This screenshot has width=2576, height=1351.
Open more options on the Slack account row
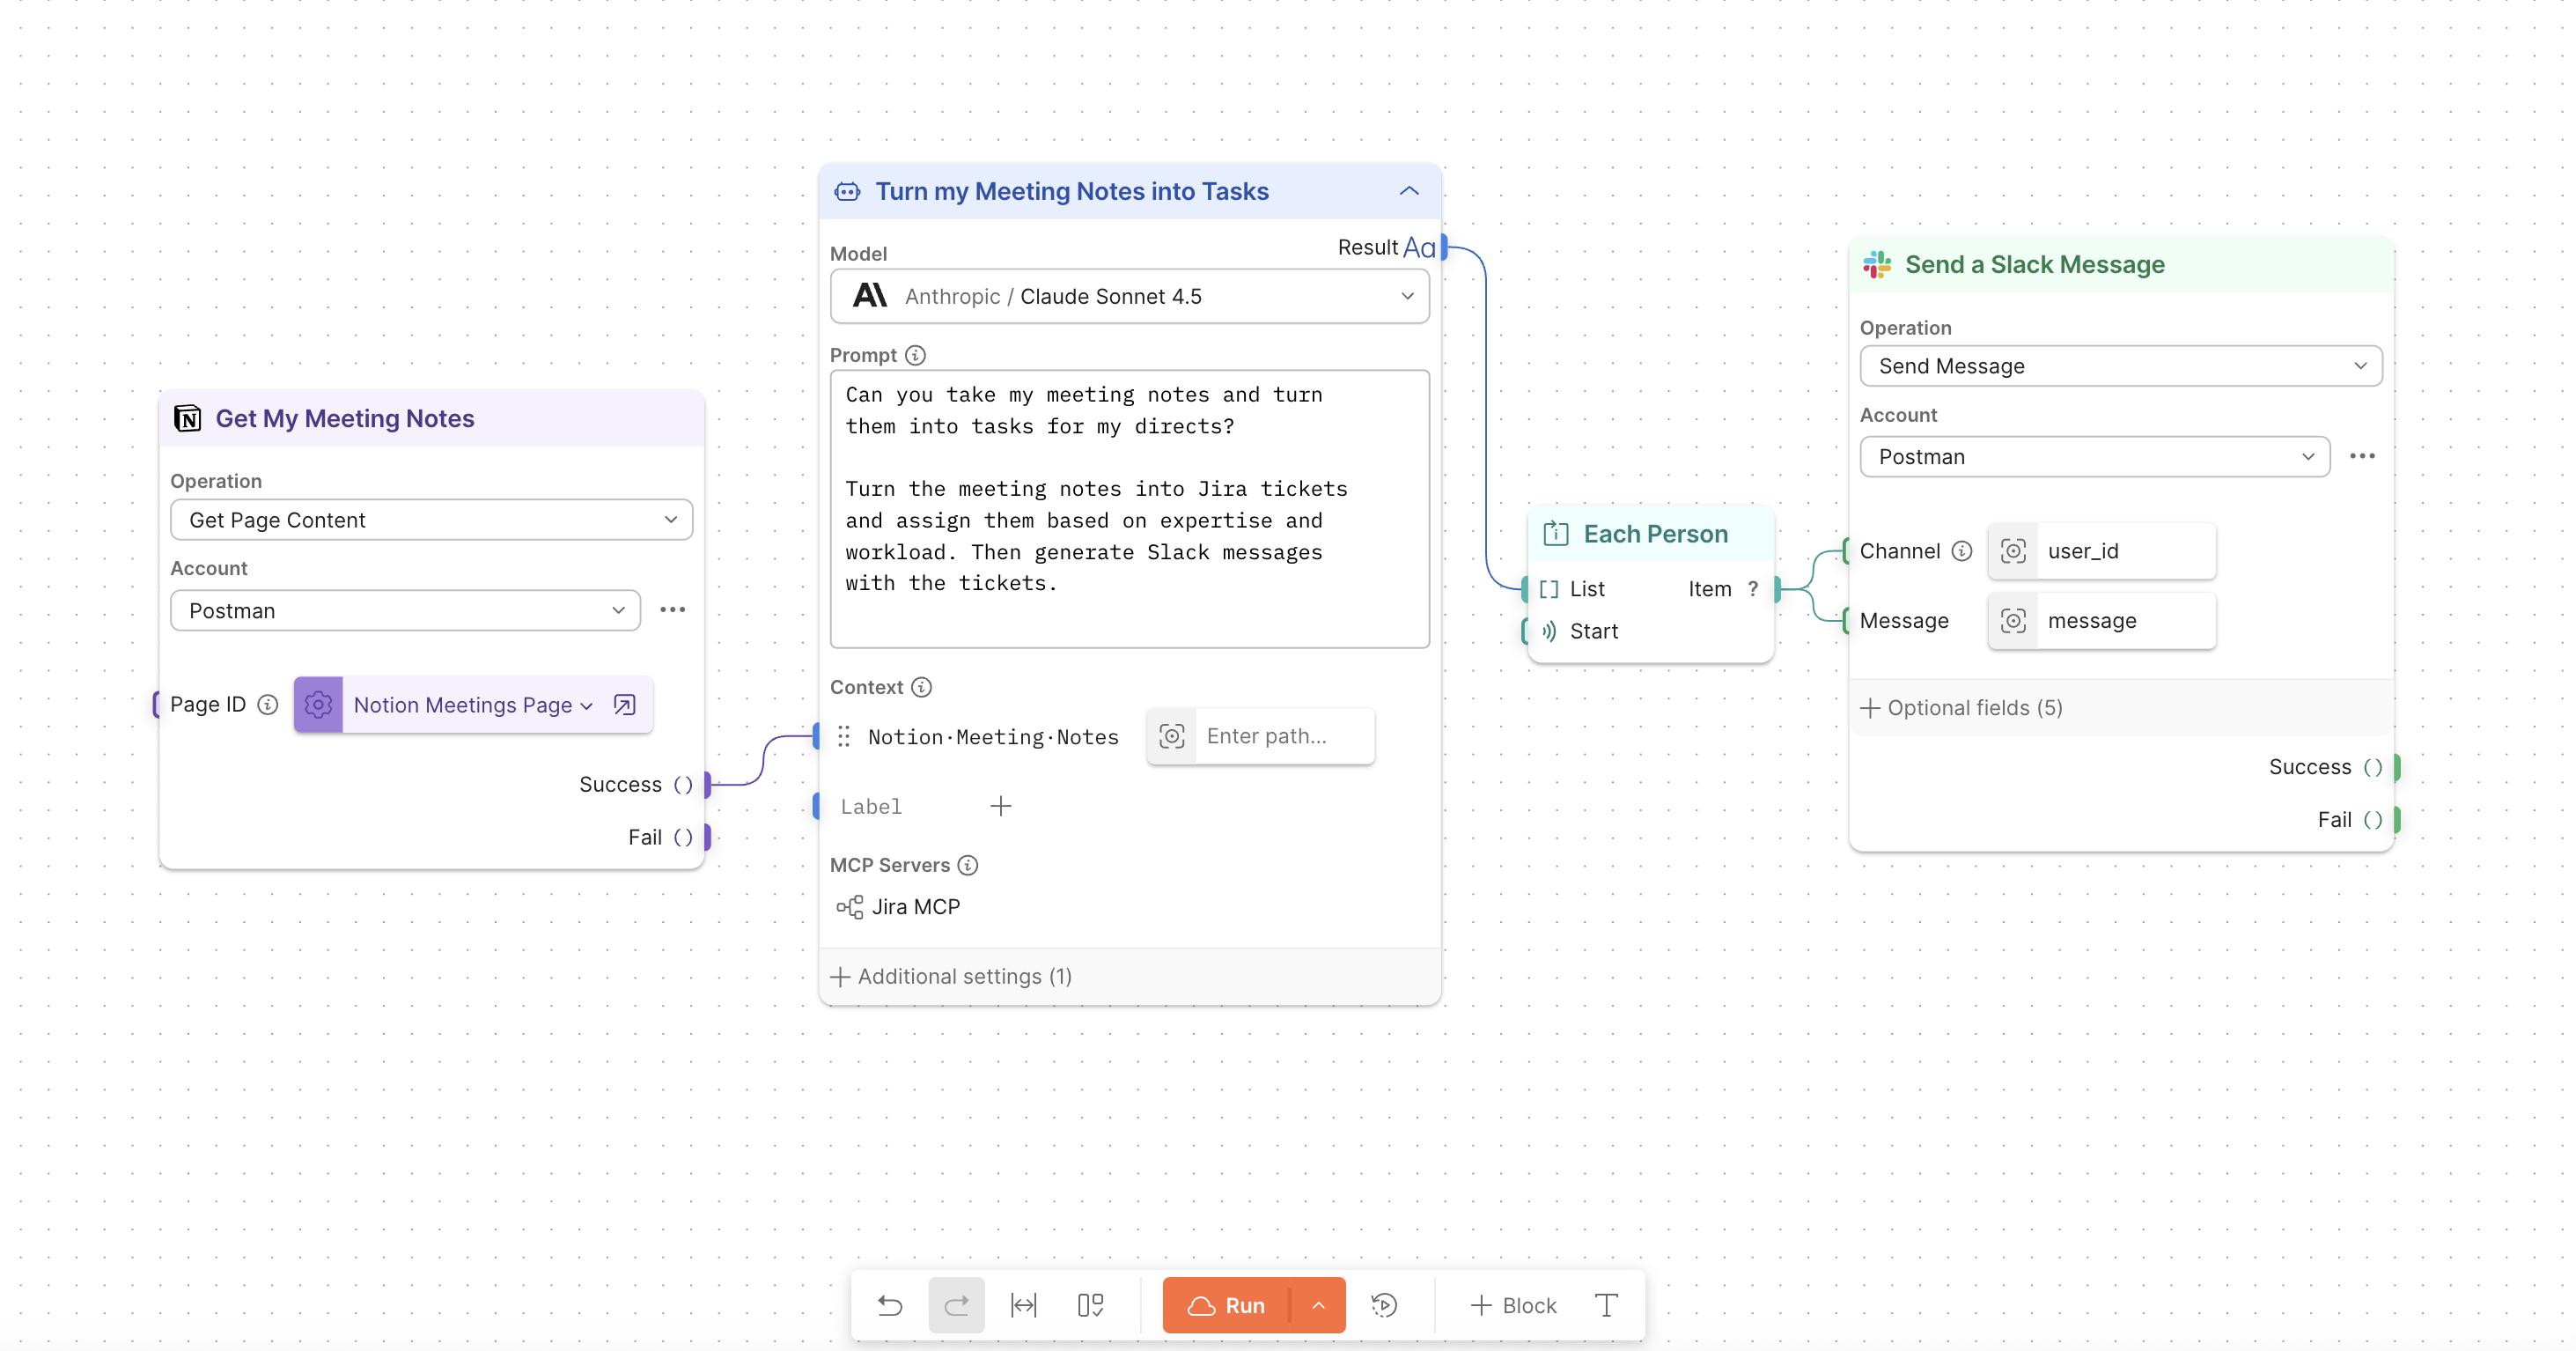coord(2362,456)
